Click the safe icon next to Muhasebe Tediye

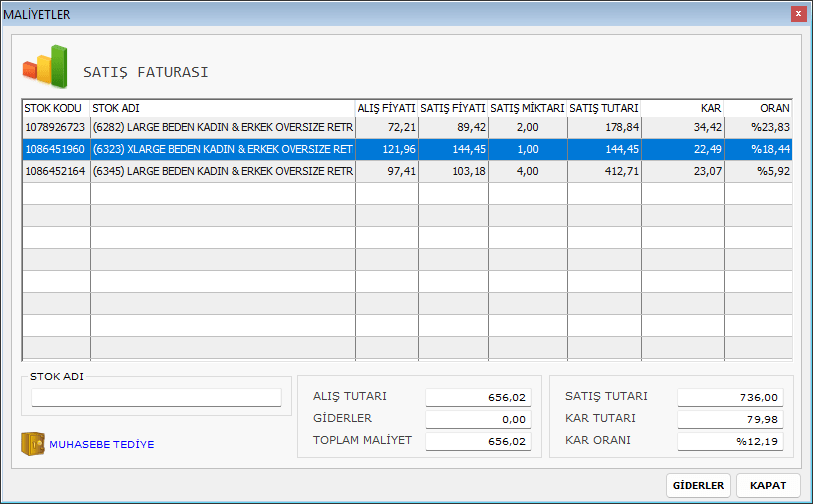click(x=33, y=443)
